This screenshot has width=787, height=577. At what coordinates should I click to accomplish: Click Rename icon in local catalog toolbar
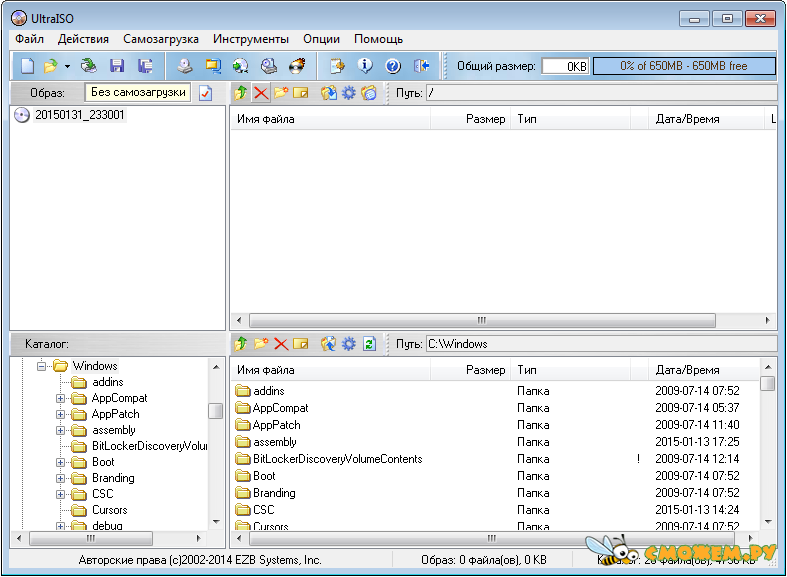pyautogui.click(x=301, y=344)
